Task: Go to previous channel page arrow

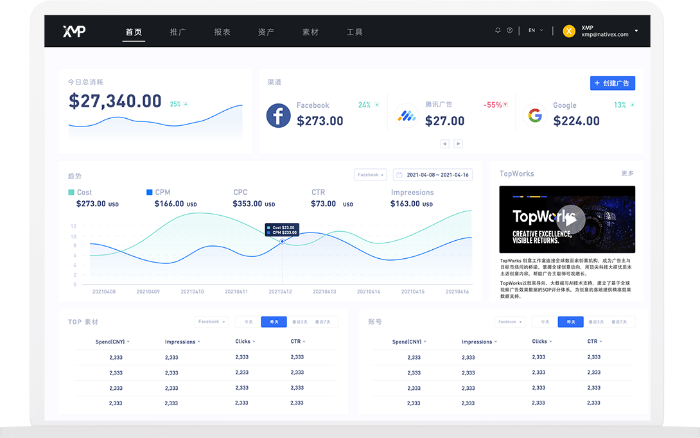Action: pyautogui.click(x=445, y=143)
